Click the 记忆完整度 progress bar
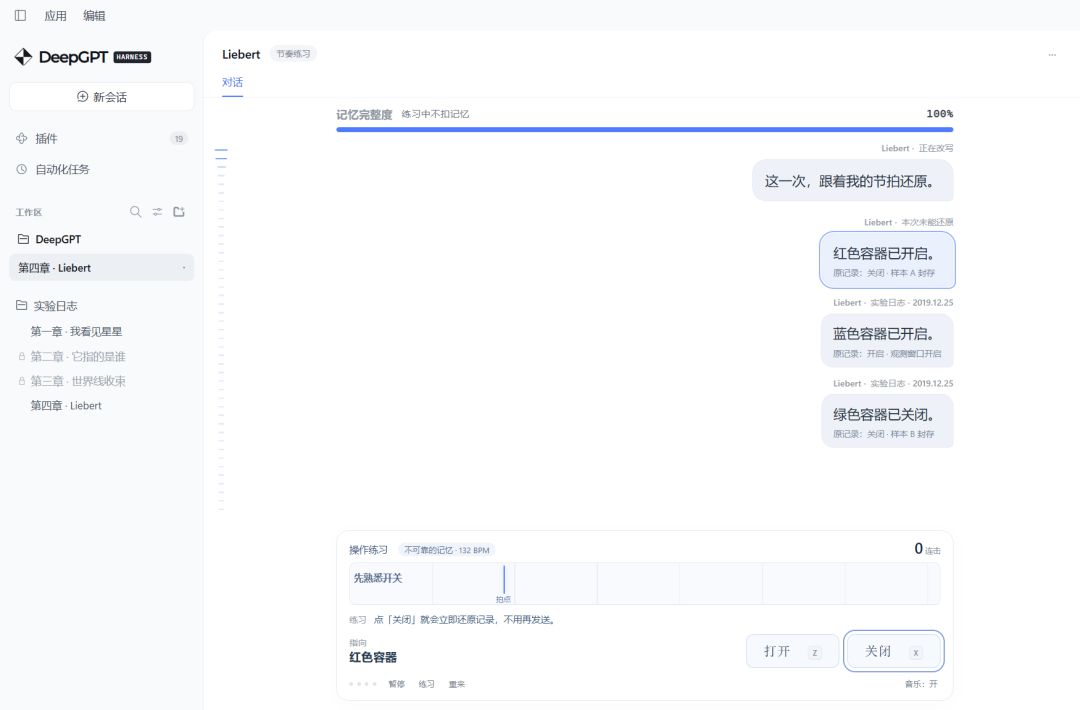The height and width of the screenshot is (710, 1080). [645, 129]
